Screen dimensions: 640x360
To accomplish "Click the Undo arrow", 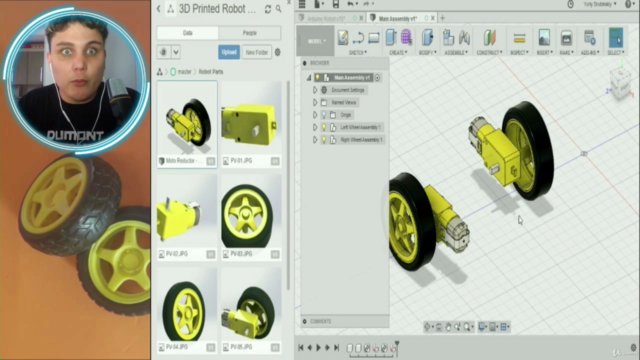I will 350,4.
